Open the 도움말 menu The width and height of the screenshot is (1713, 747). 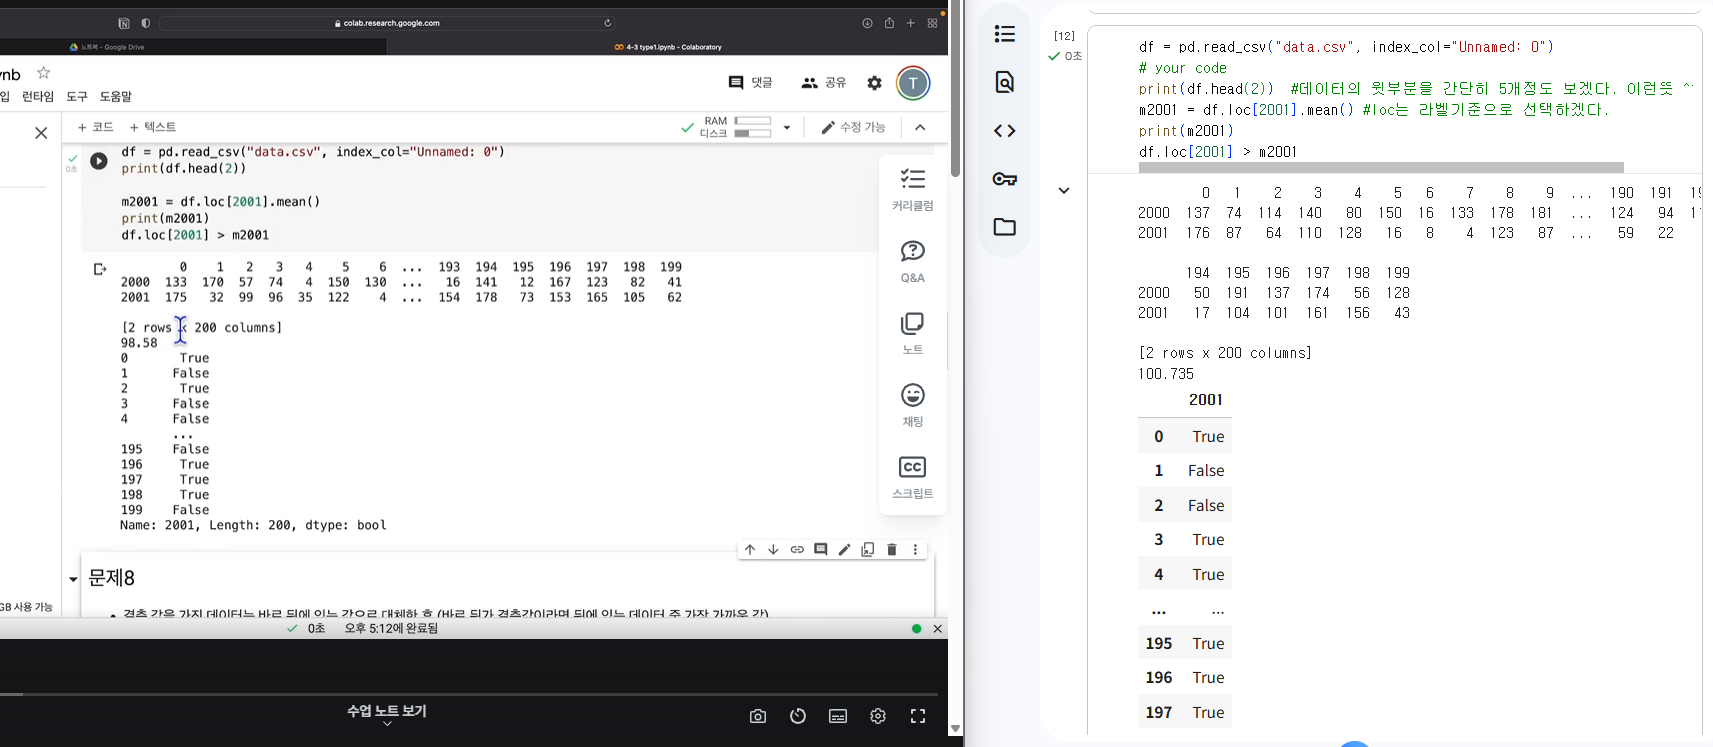click(115, 97)
